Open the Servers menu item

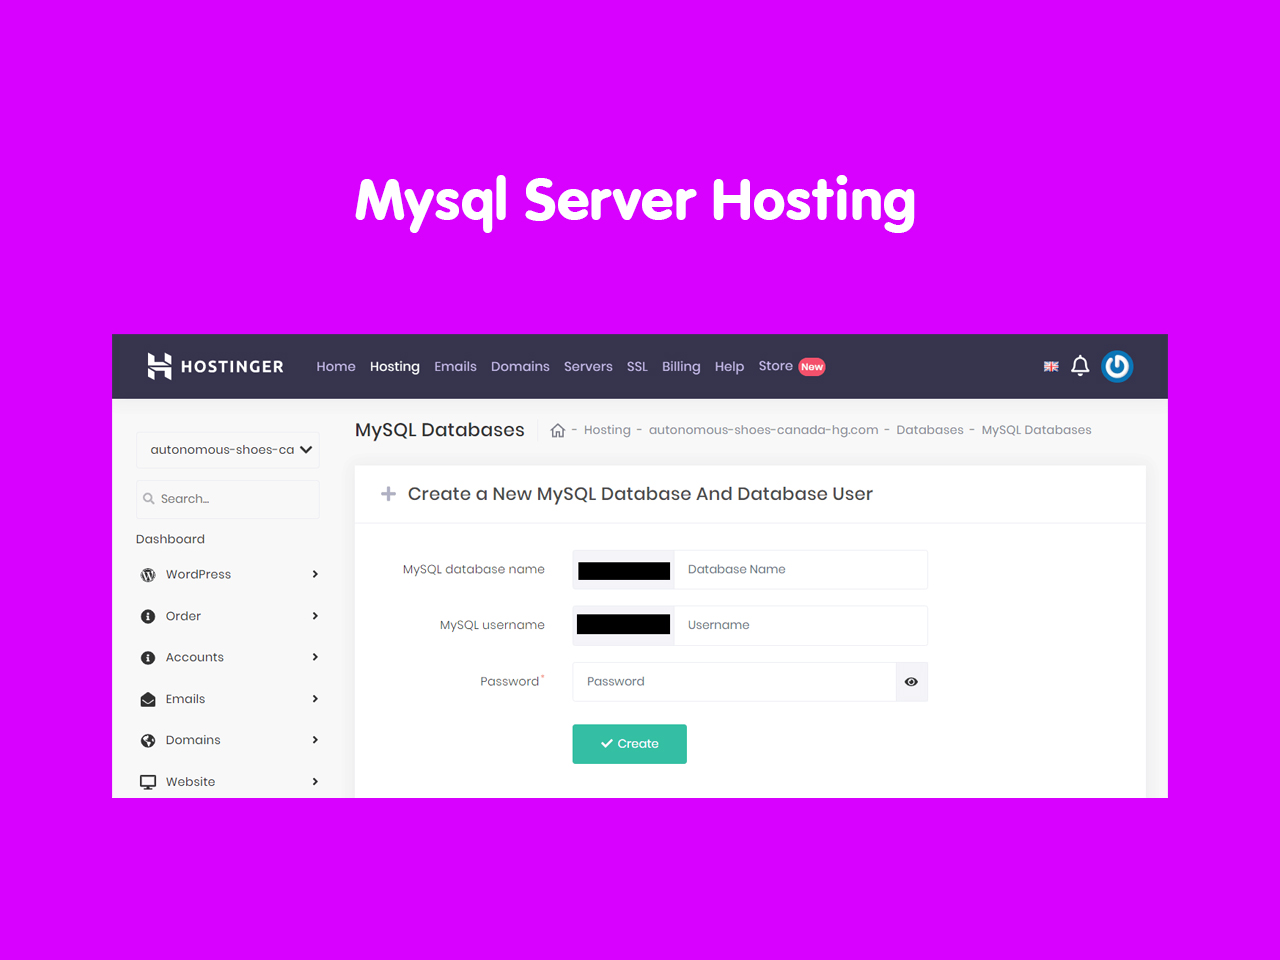(588, 367)
